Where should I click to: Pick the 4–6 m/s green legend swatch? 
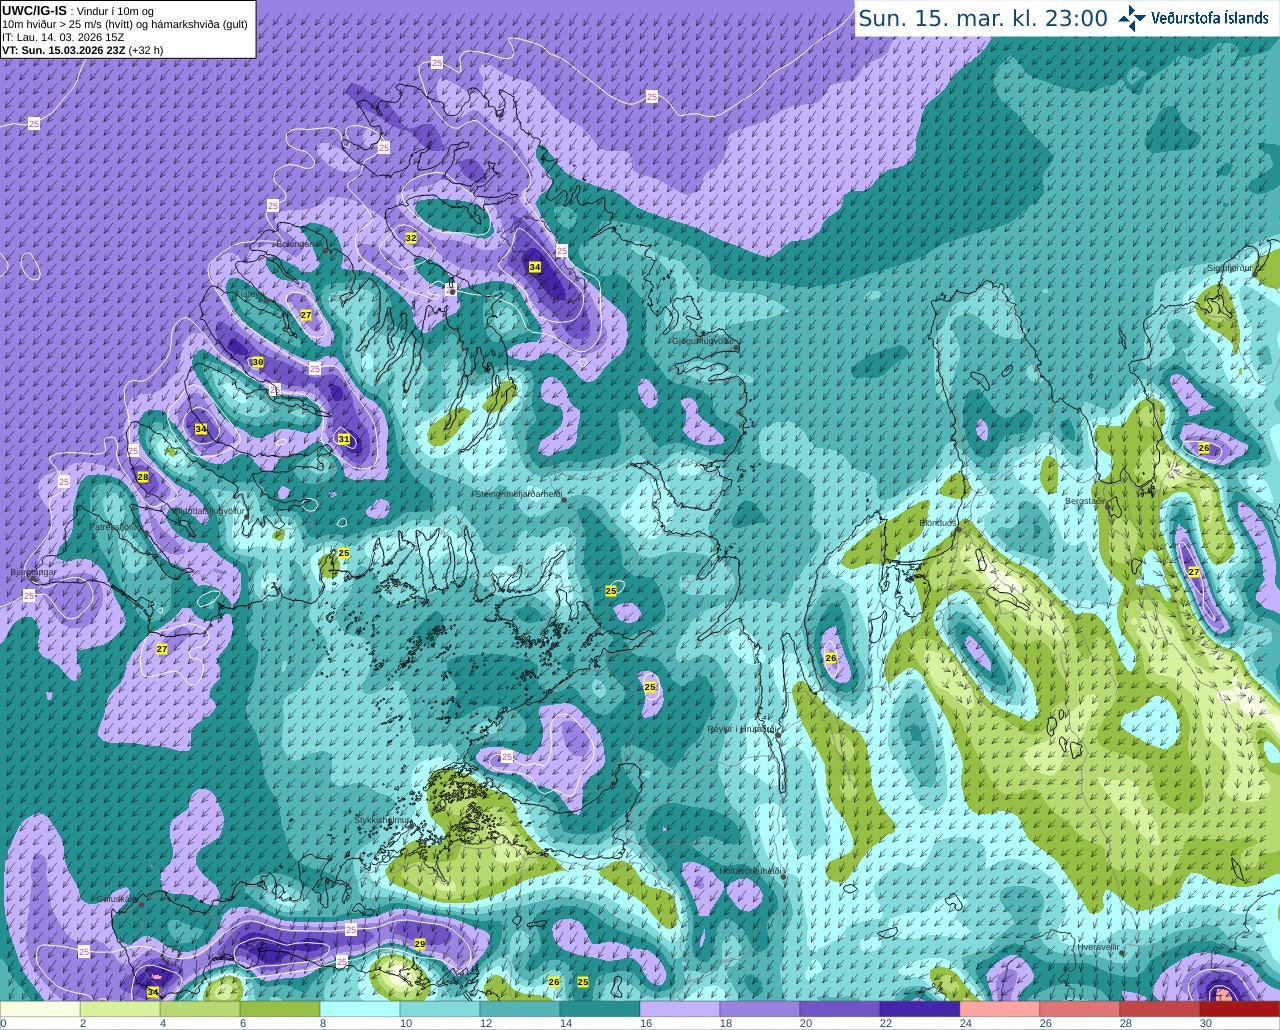(x=200, y=1009)
